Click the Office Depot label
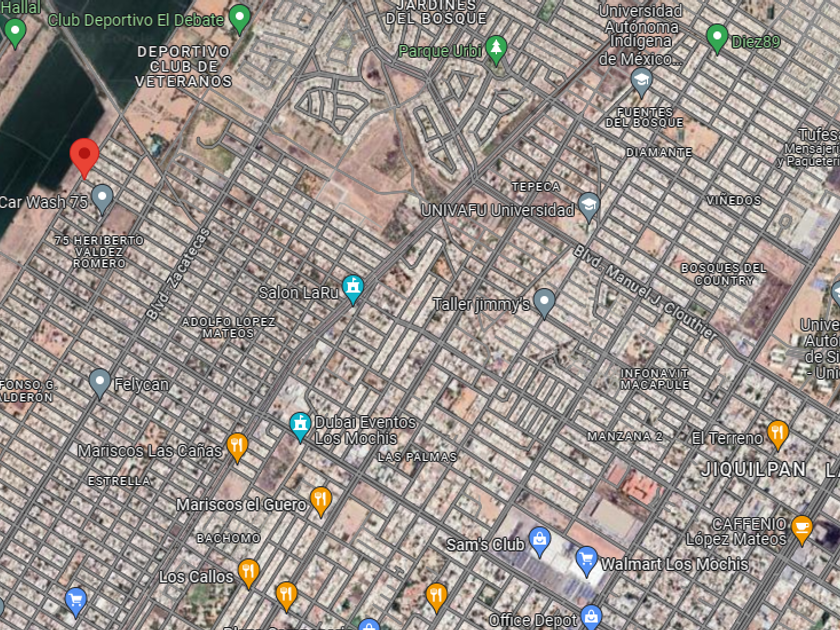The width and height of the screenshot is (840, 630). click(x=533, y=621)
